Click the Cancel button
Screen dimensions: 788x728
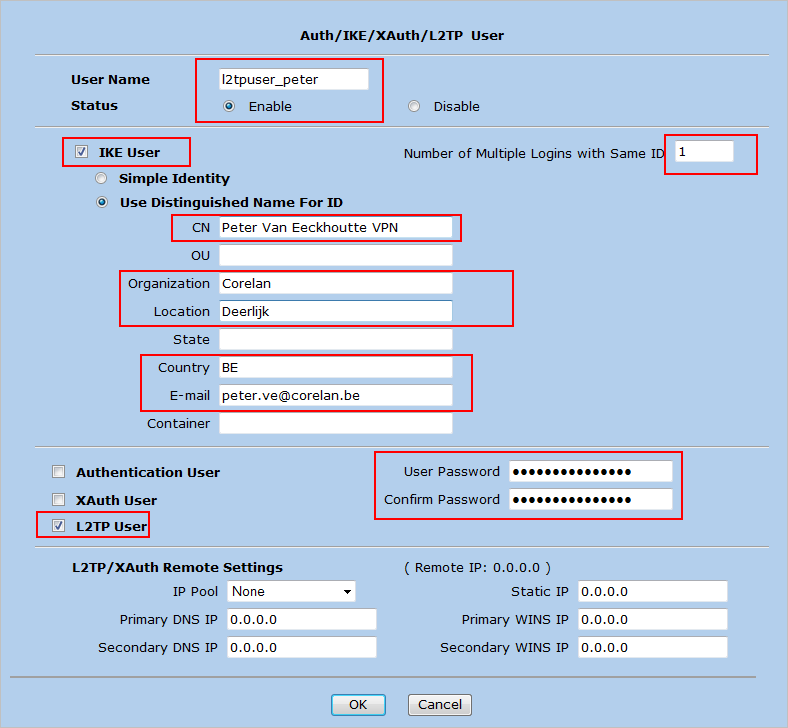440,705
